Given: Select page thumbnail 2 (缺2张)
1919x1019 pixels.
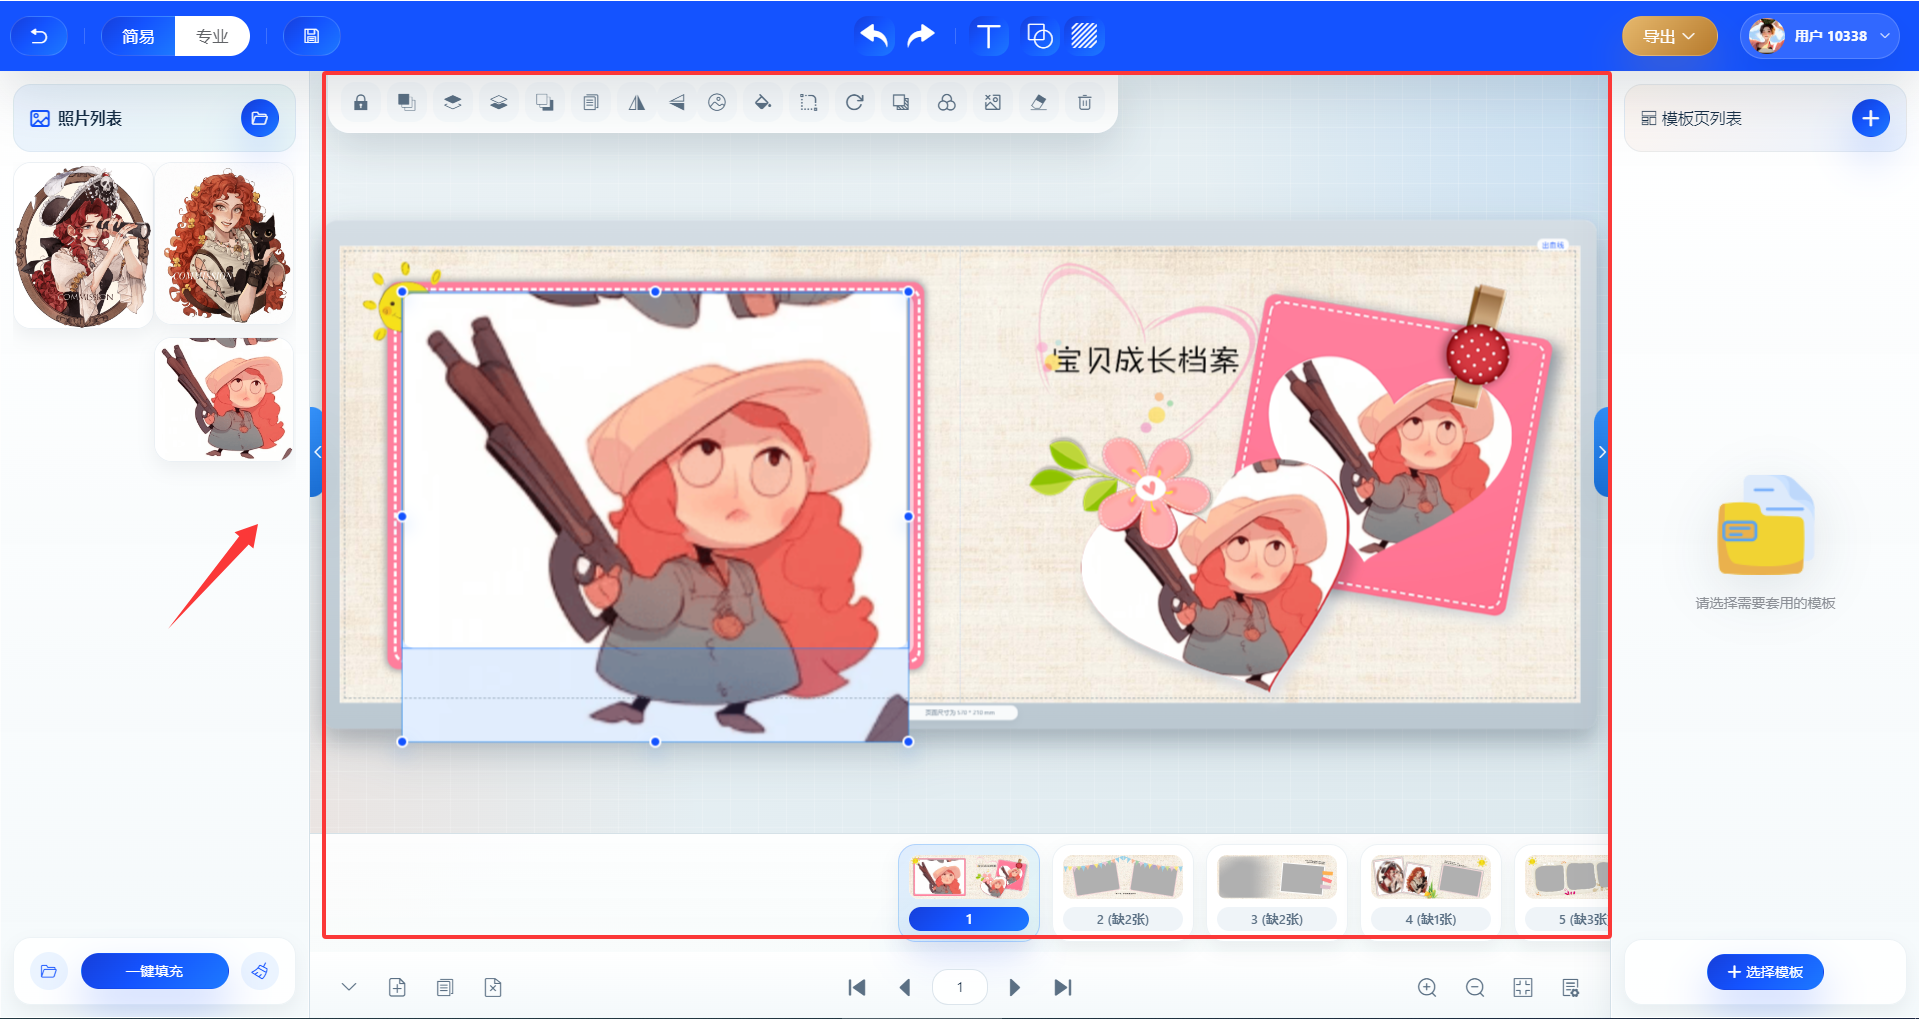Looking at the screenshot, I should tap(1122, 889).
